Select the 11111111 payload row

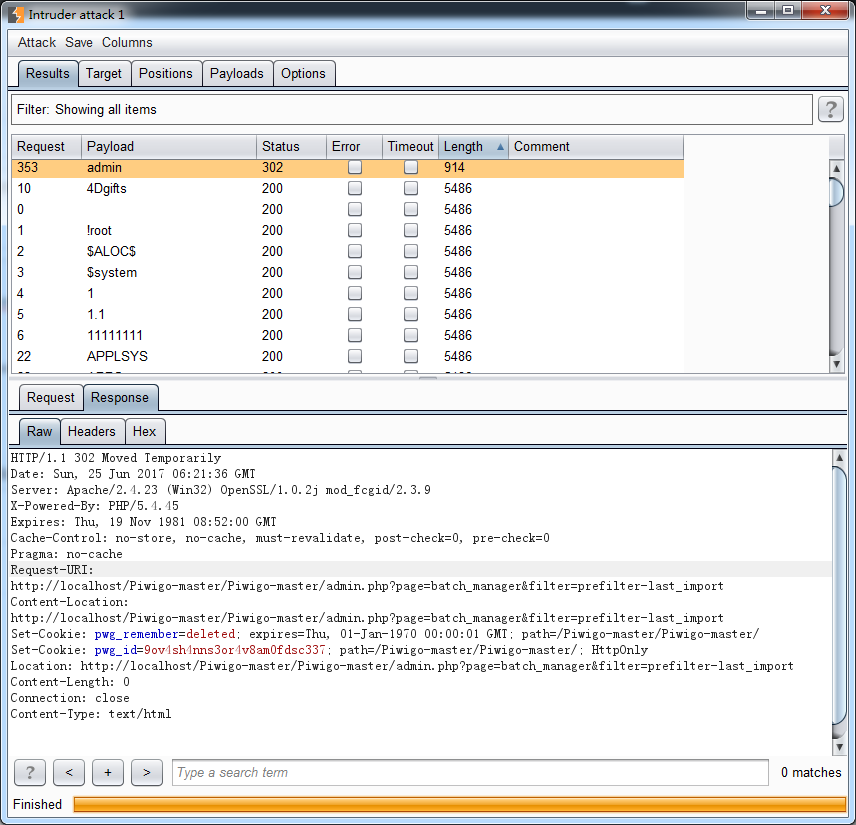347,335
